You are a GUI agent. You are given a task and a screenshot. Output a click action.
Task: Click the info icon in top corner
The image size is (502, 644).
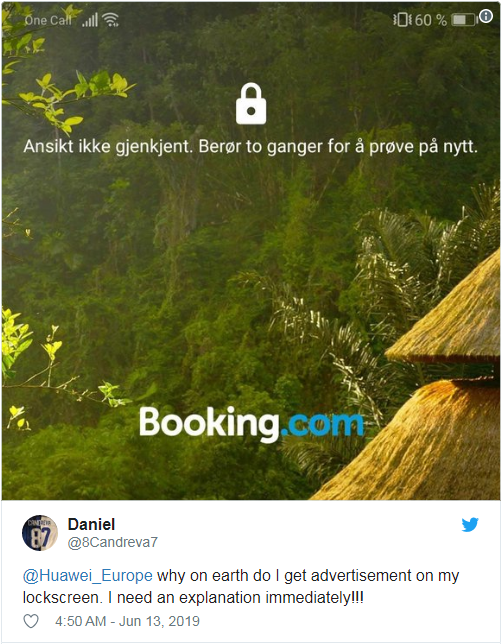486,16
